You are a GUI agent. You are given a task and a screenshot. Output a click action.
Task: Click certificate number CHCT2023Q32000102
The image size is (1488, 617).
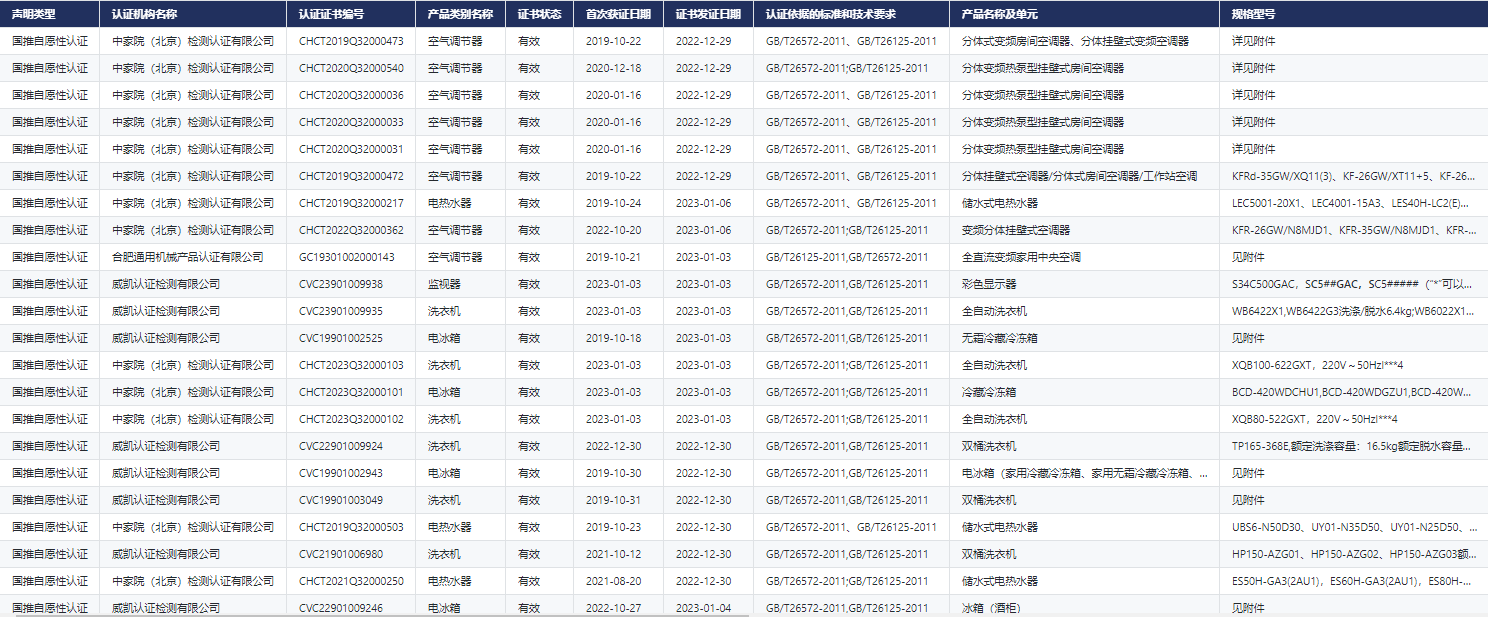[x=351, y=419]
